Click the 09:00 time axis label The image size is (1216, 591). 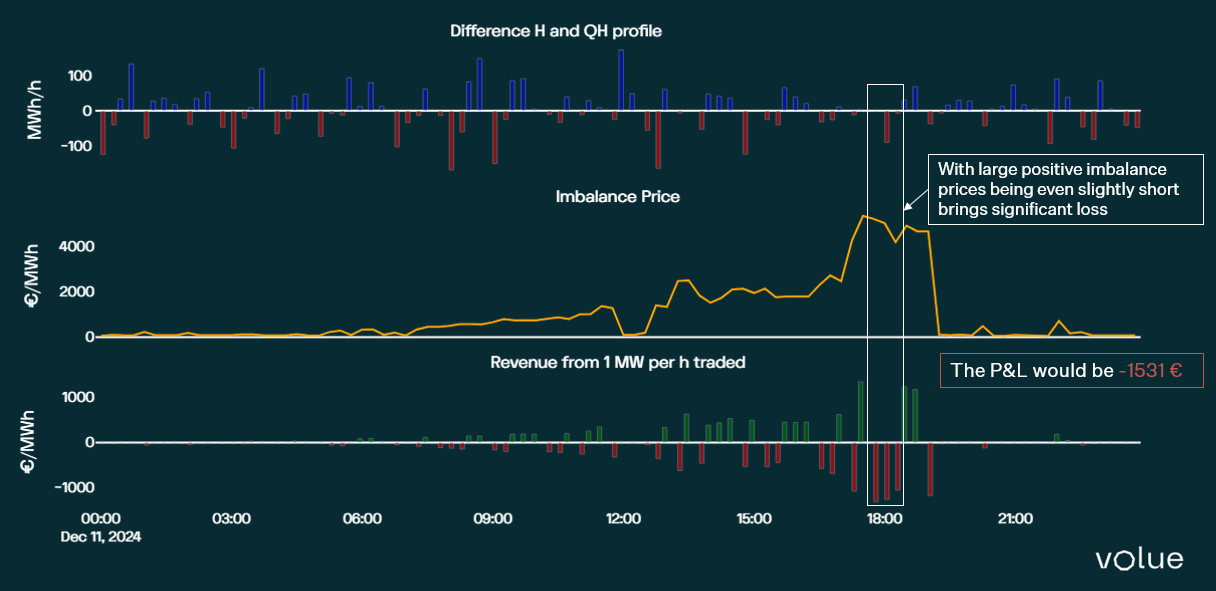(x=493, y=519)
